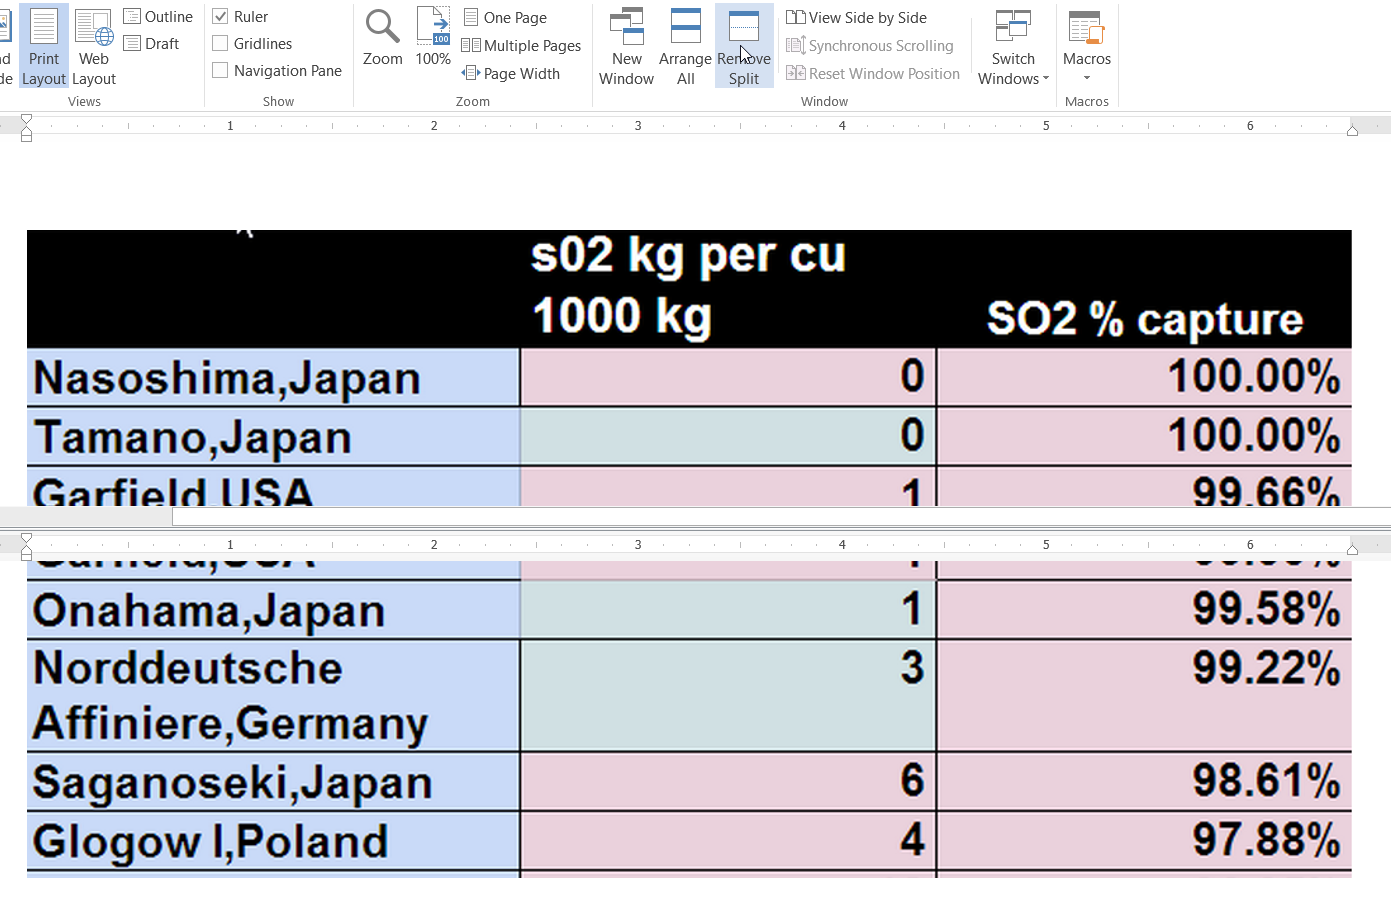1391x922 pixels.
Task: Click the 'SO2 % capture' header
Action: (x=1145, y=319)
